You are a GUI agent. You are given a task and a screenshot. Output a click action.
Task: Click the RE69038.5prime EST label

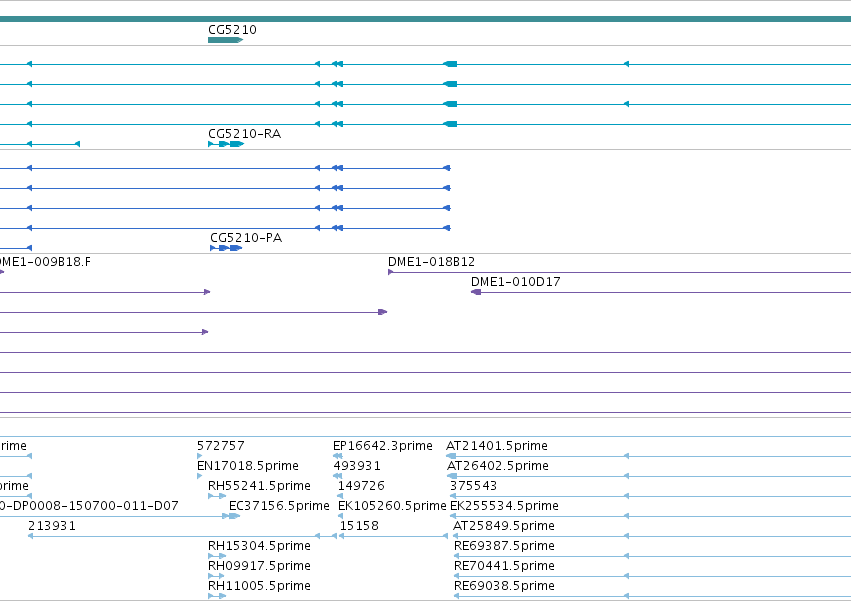[x=504, y=586]
